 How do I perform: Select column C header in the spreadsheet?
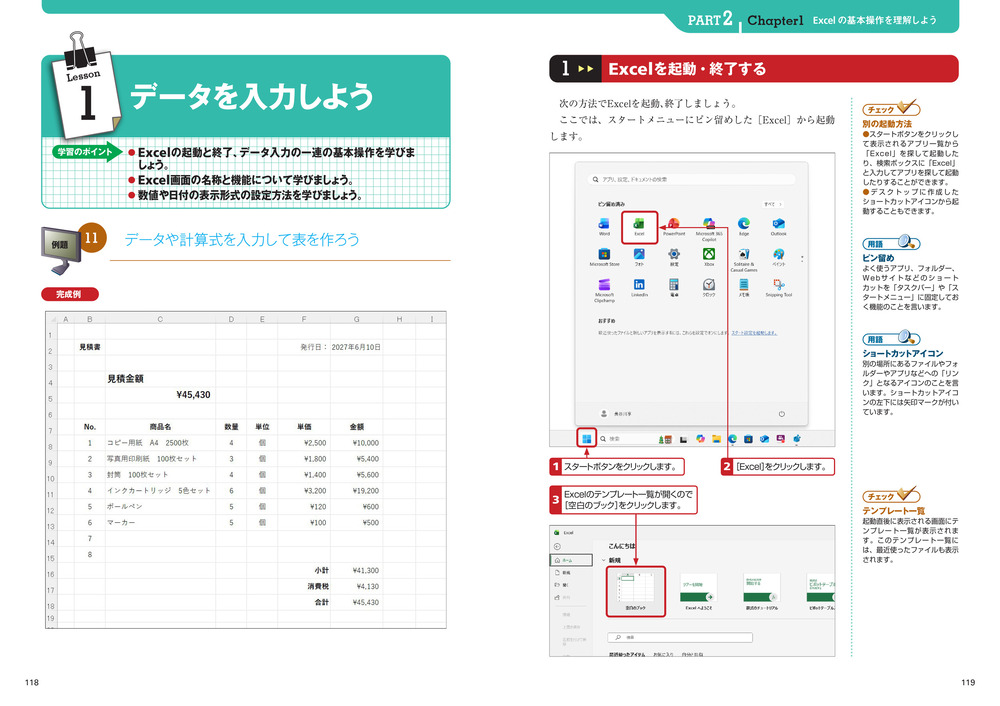pyautogui.click(x=160, y=319)
